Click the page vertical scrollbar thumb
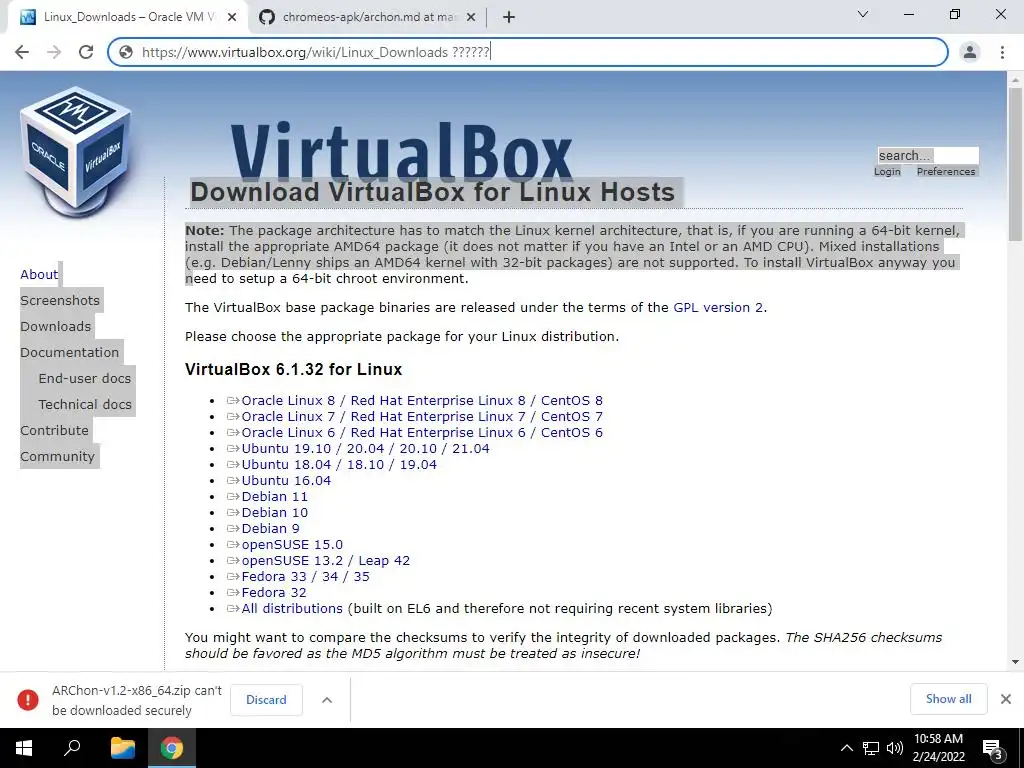The height and width of the screenshot is (768, 1024). (x=1014, y=163)
